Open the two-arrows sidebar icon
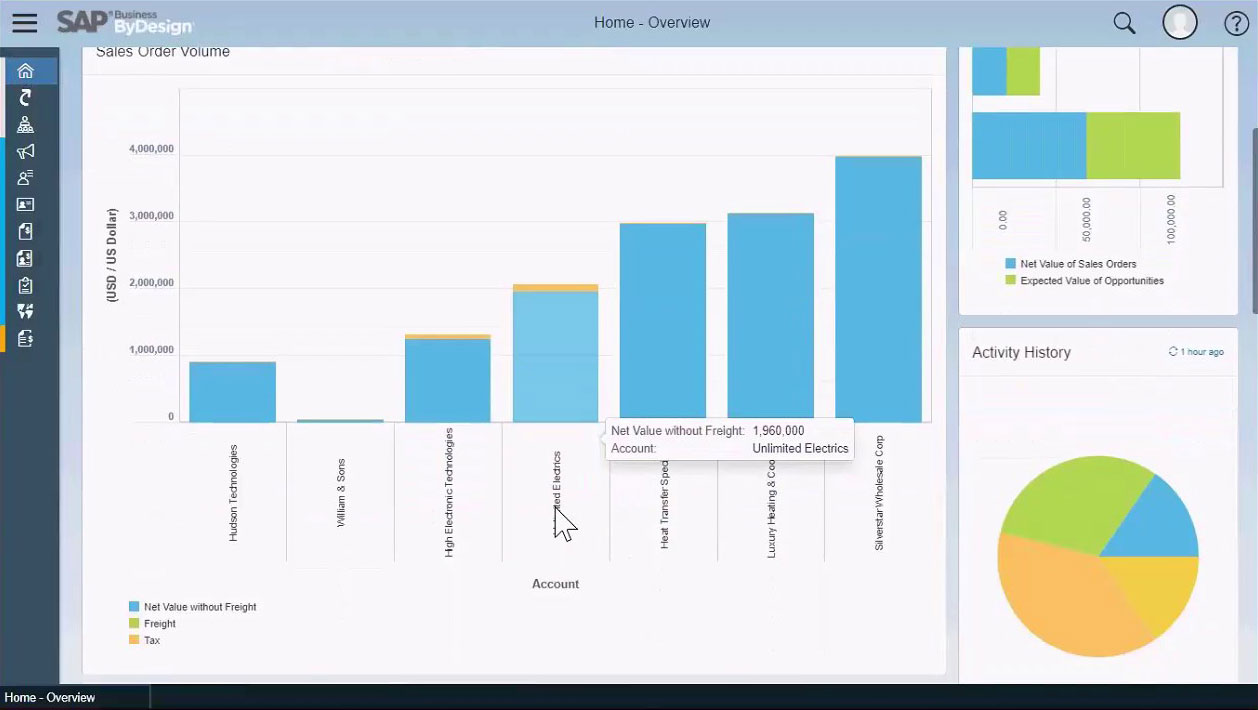Image resolution: width=1258 pixels, height=710 pixels. pyautogui.click(x=26, y=312)
